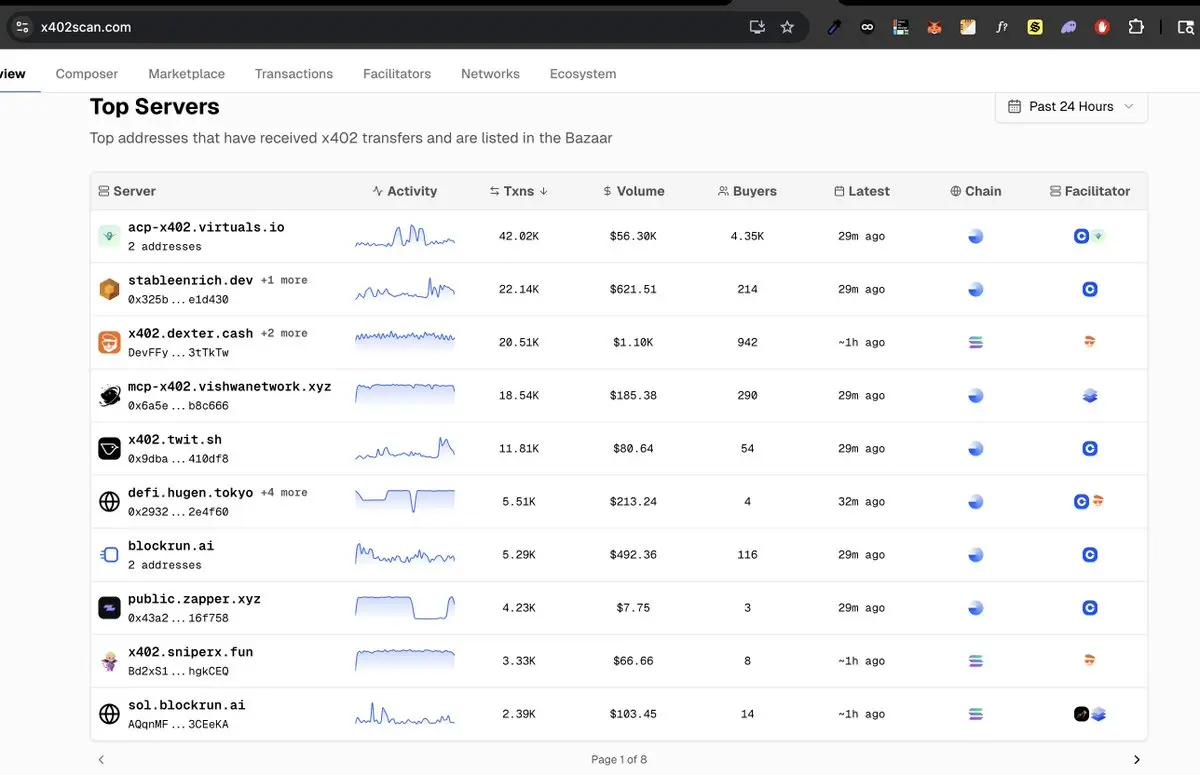Screen dimensions: 1200x775
Task: Bookmark this page with the star icon
Action: pos(787,27)
